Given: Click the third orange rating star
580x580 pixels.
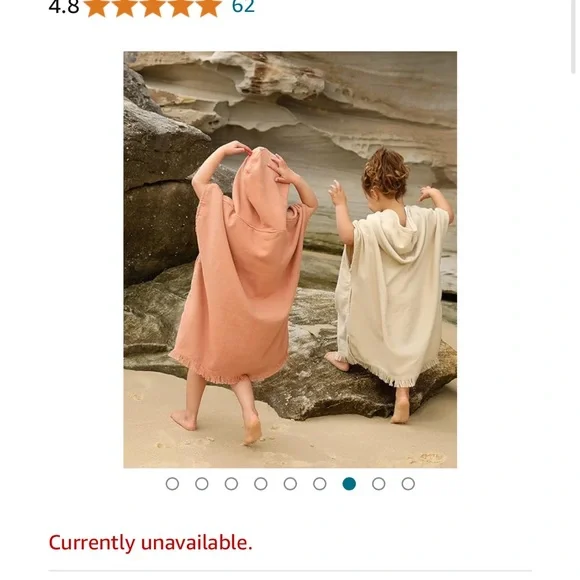Looking at the screenshot, I should coord(153,7).
